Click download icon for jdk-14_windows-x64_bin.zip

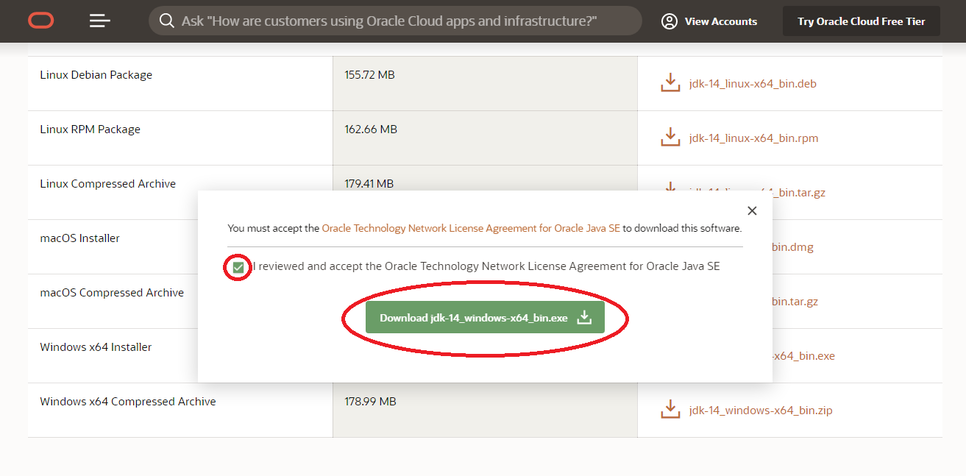point(670,409)
